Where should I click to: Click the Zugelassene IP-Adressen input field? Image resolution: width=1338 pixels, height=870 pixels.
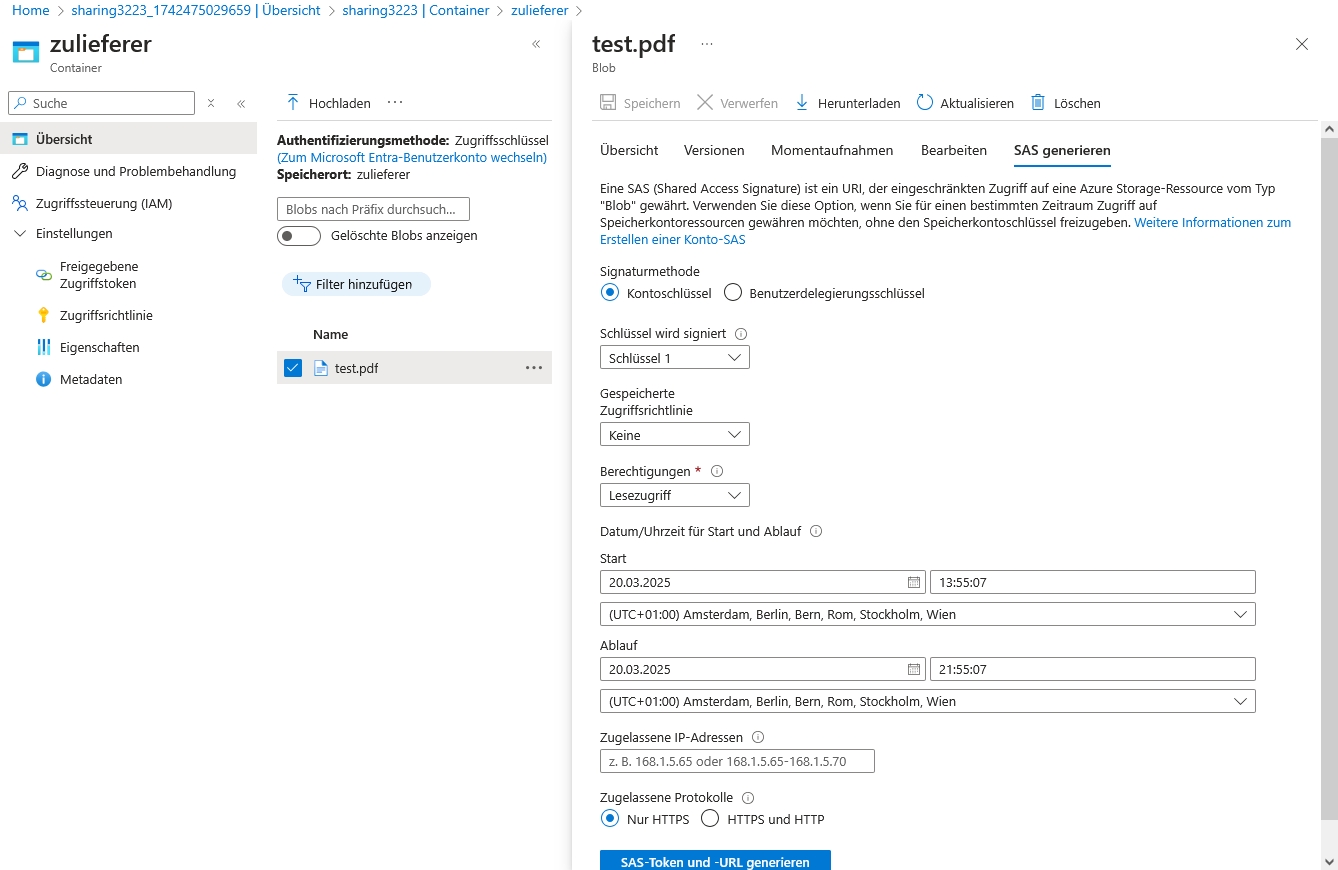coord(737,761)
